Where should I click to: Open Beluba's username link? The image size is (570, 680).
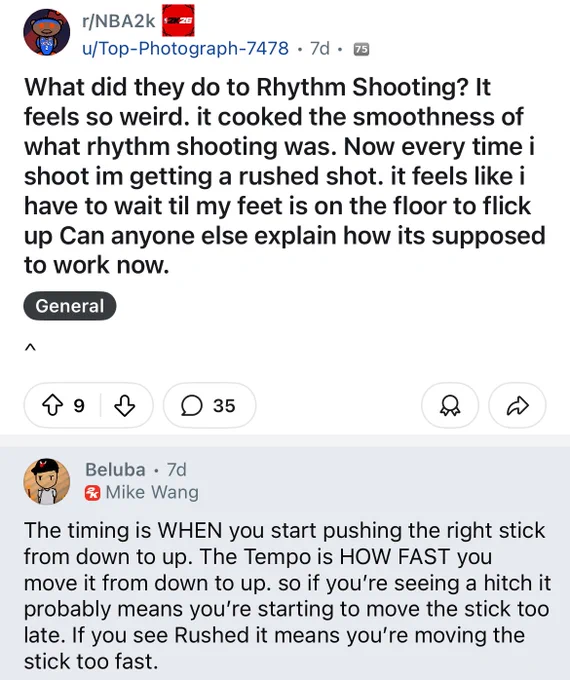coord(115,469)
